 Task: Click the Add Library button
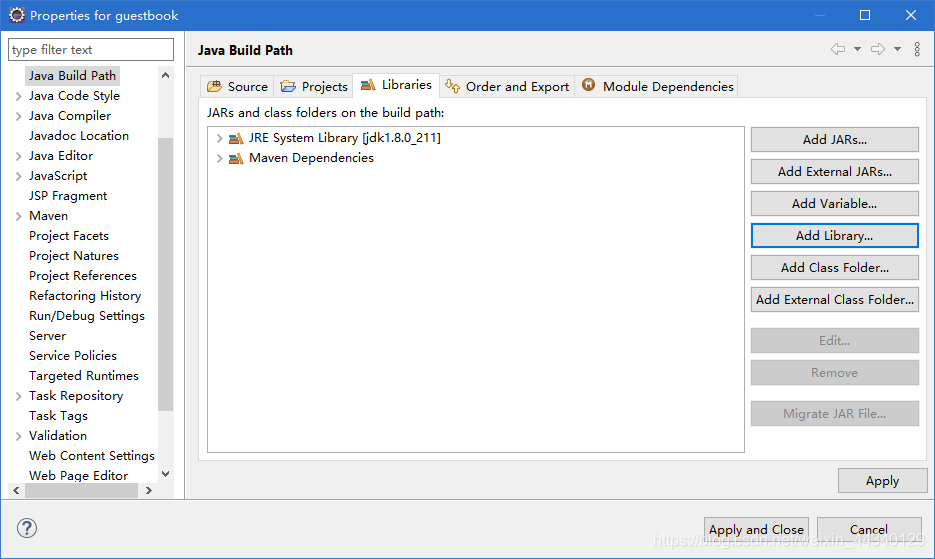(834, 235)
